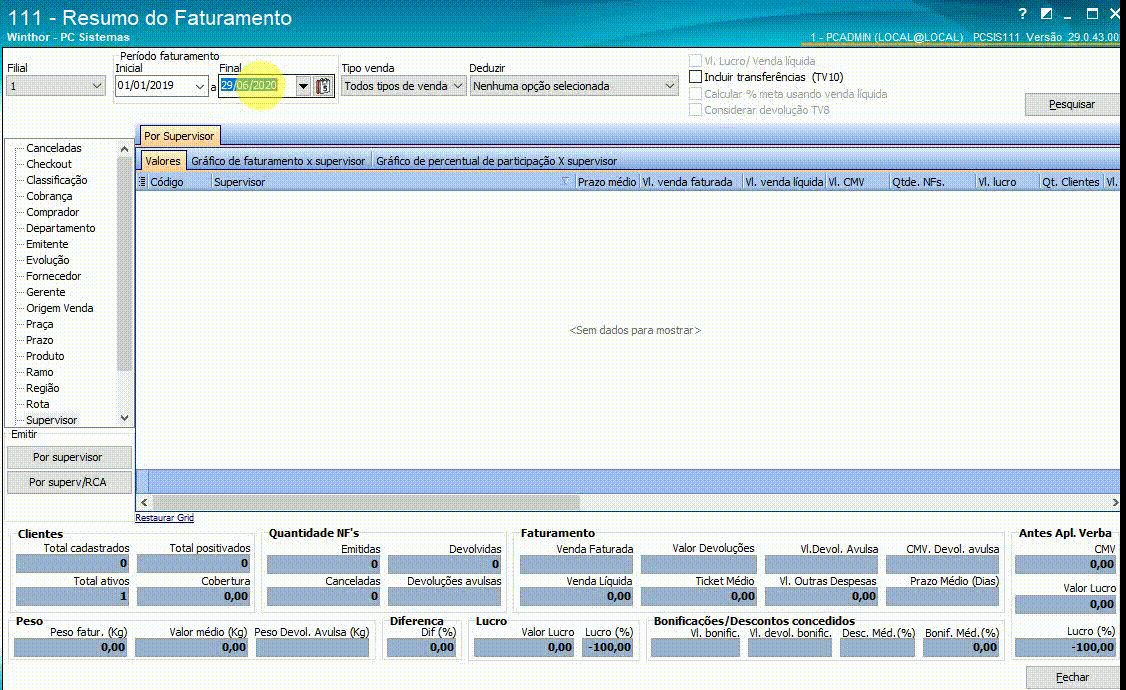Click the Pesquisar button

(x=1071, y=104)
